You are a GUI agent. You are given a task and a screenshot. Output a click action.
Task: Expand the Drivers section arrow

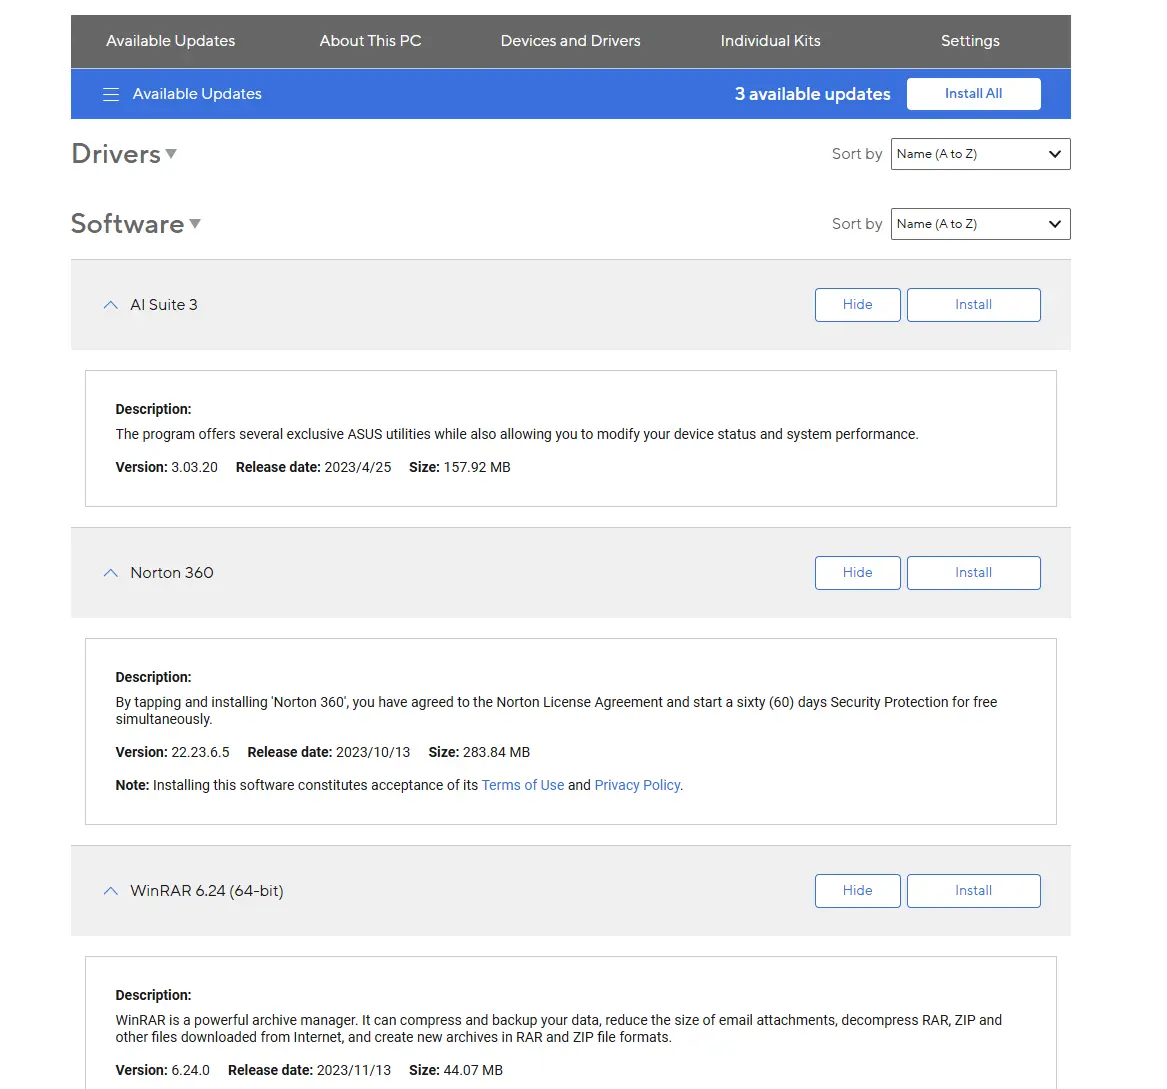click(171, 154)
